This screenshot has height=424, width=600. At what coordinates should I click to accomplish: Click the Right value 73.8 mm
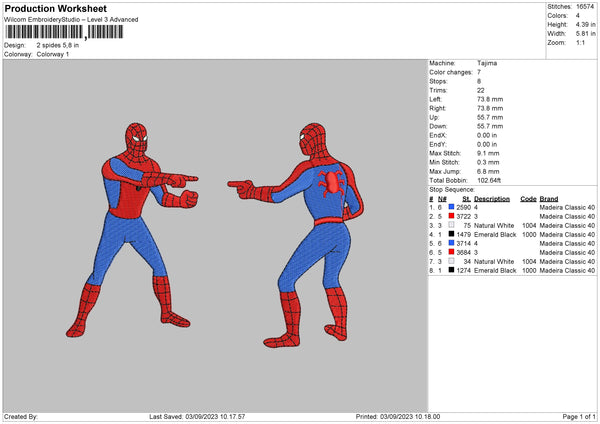(490, 108)
